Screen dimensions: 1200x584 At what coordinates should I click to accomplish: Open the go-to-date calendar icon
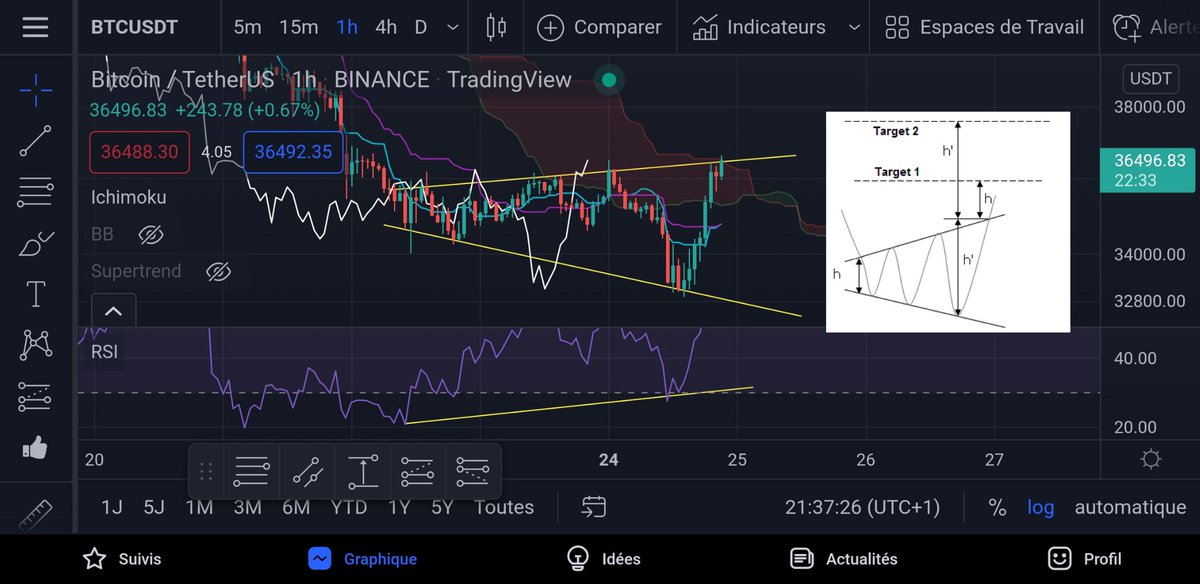(593, 507)
